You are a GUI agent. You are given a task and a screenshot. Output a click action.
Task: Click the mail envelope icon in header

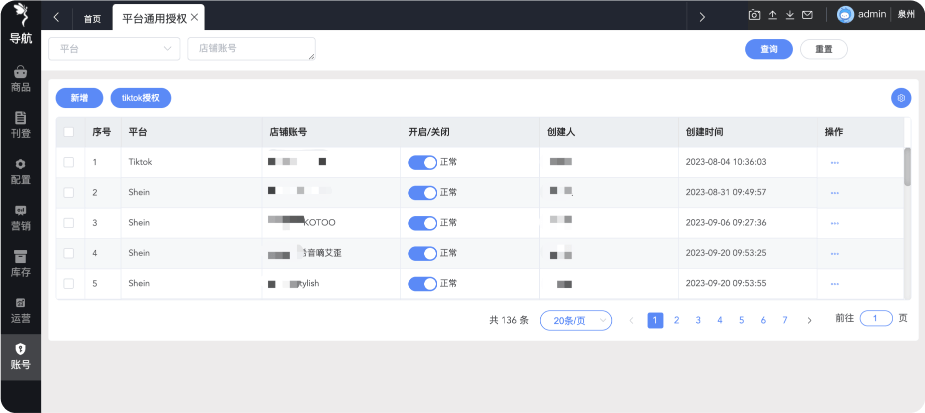[807, 16]
